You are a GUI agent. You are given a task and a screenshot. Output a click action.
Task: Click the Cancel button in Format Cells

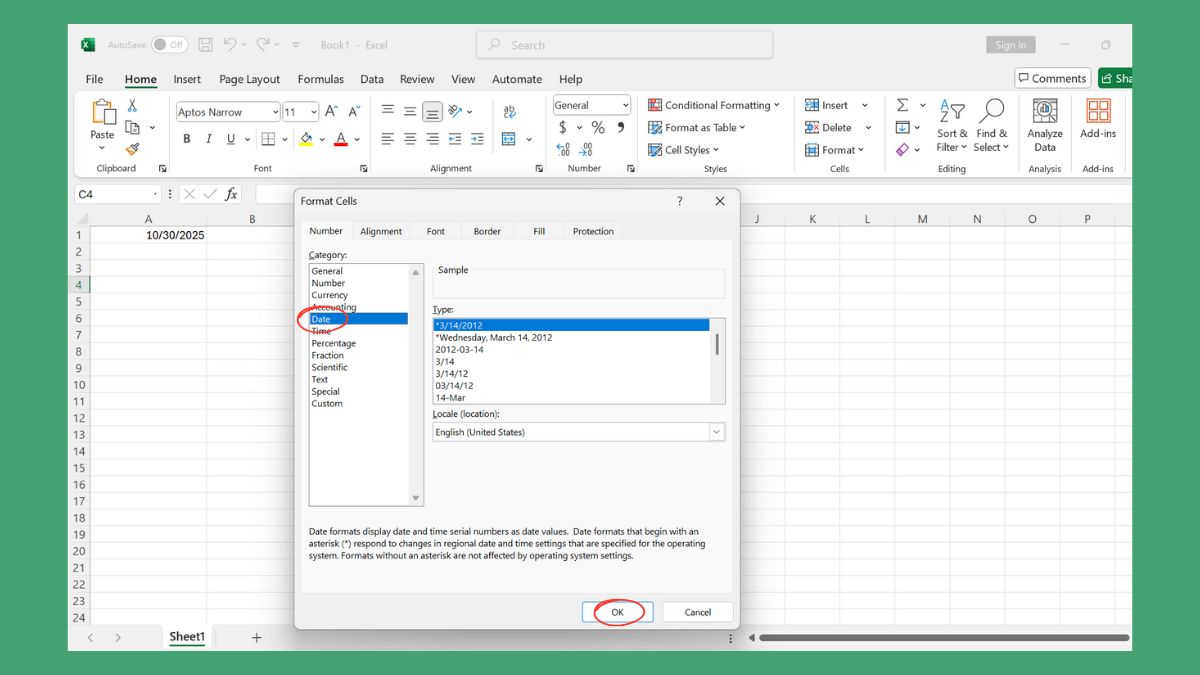click(697, 612)
